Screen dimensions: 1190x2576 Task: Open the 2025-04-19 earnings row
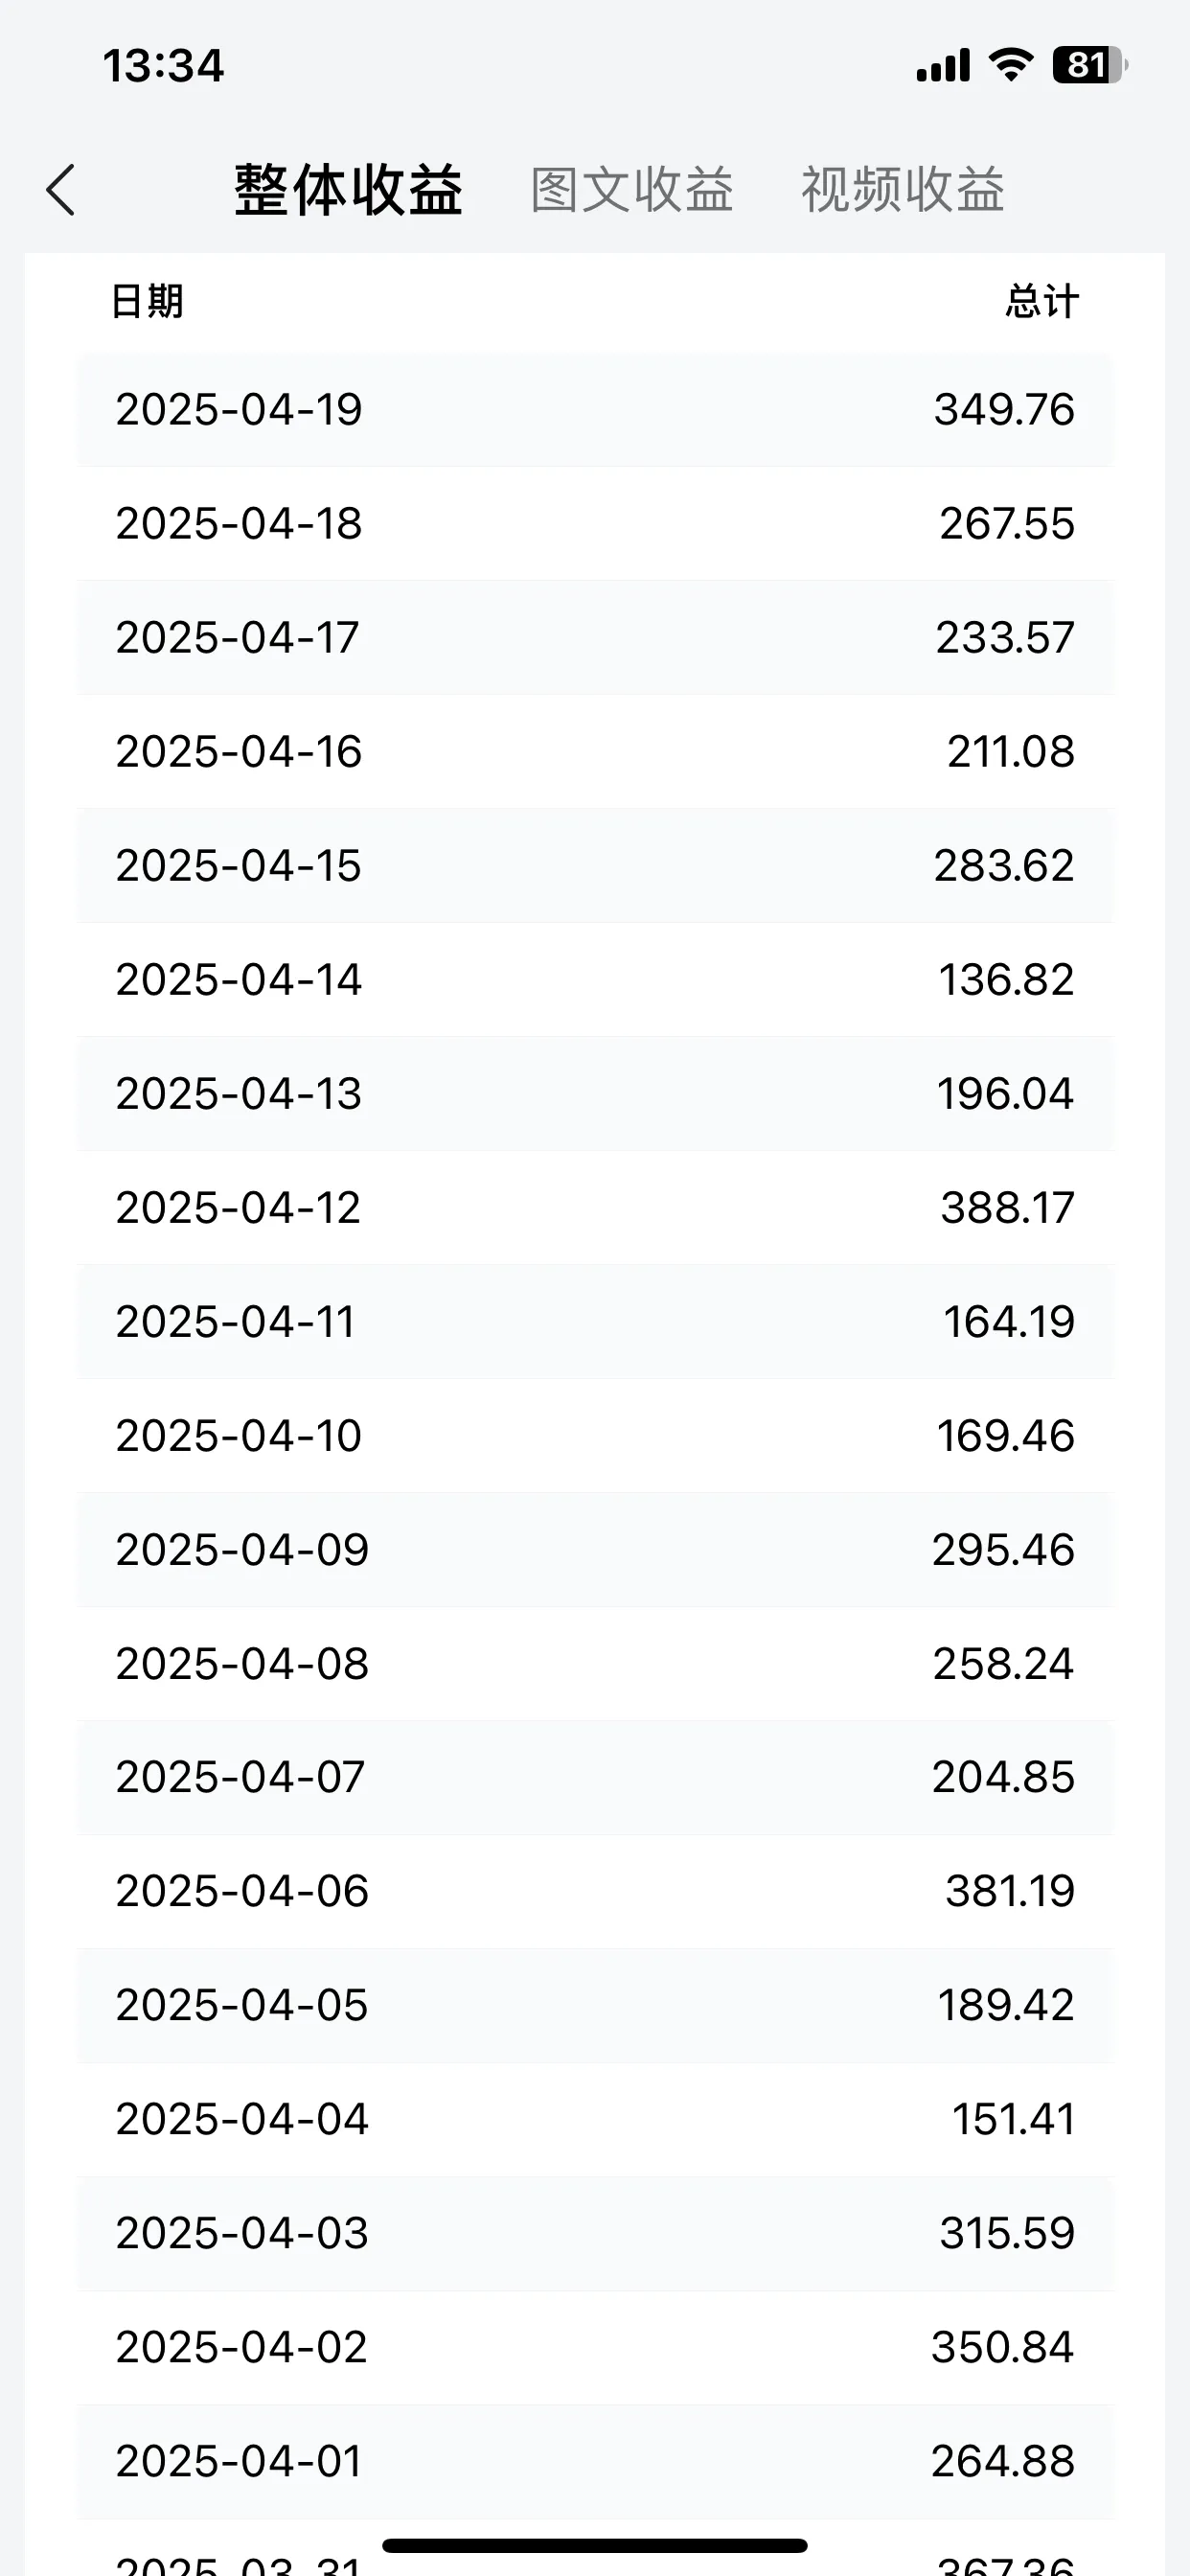tap(595, 410)
